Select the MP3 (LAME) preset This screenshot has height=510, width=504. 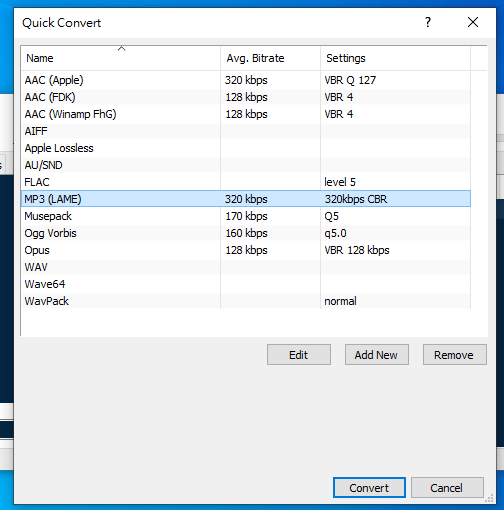246,199
